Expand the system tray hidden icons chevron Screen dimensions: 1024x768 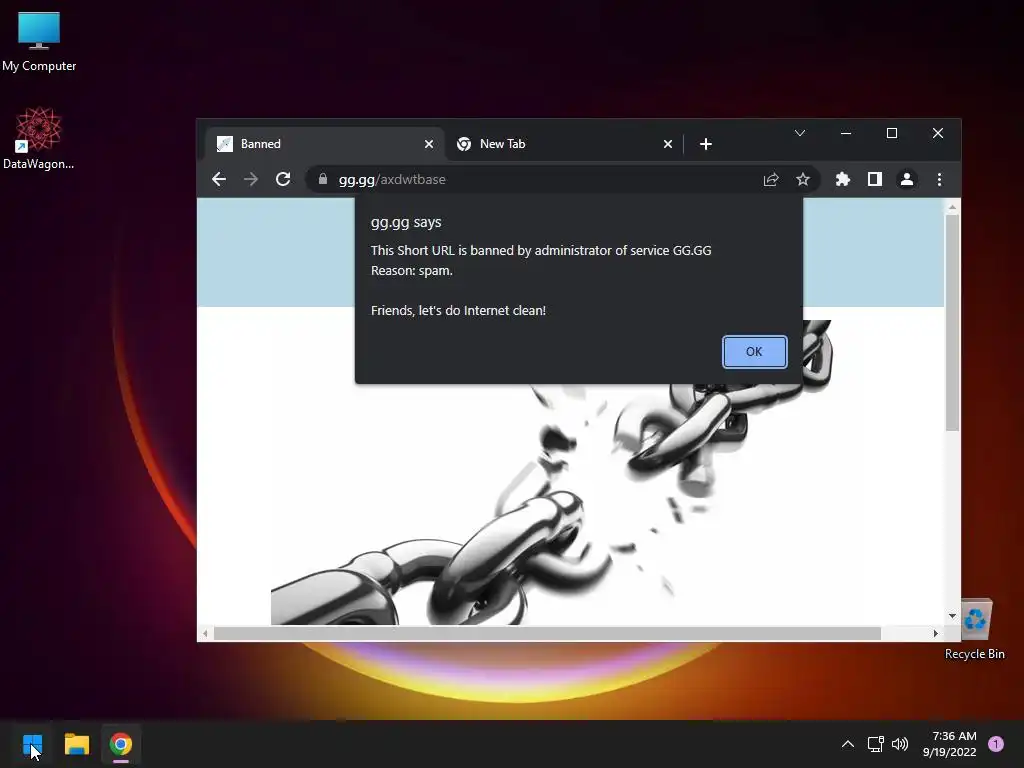[848, 744]
